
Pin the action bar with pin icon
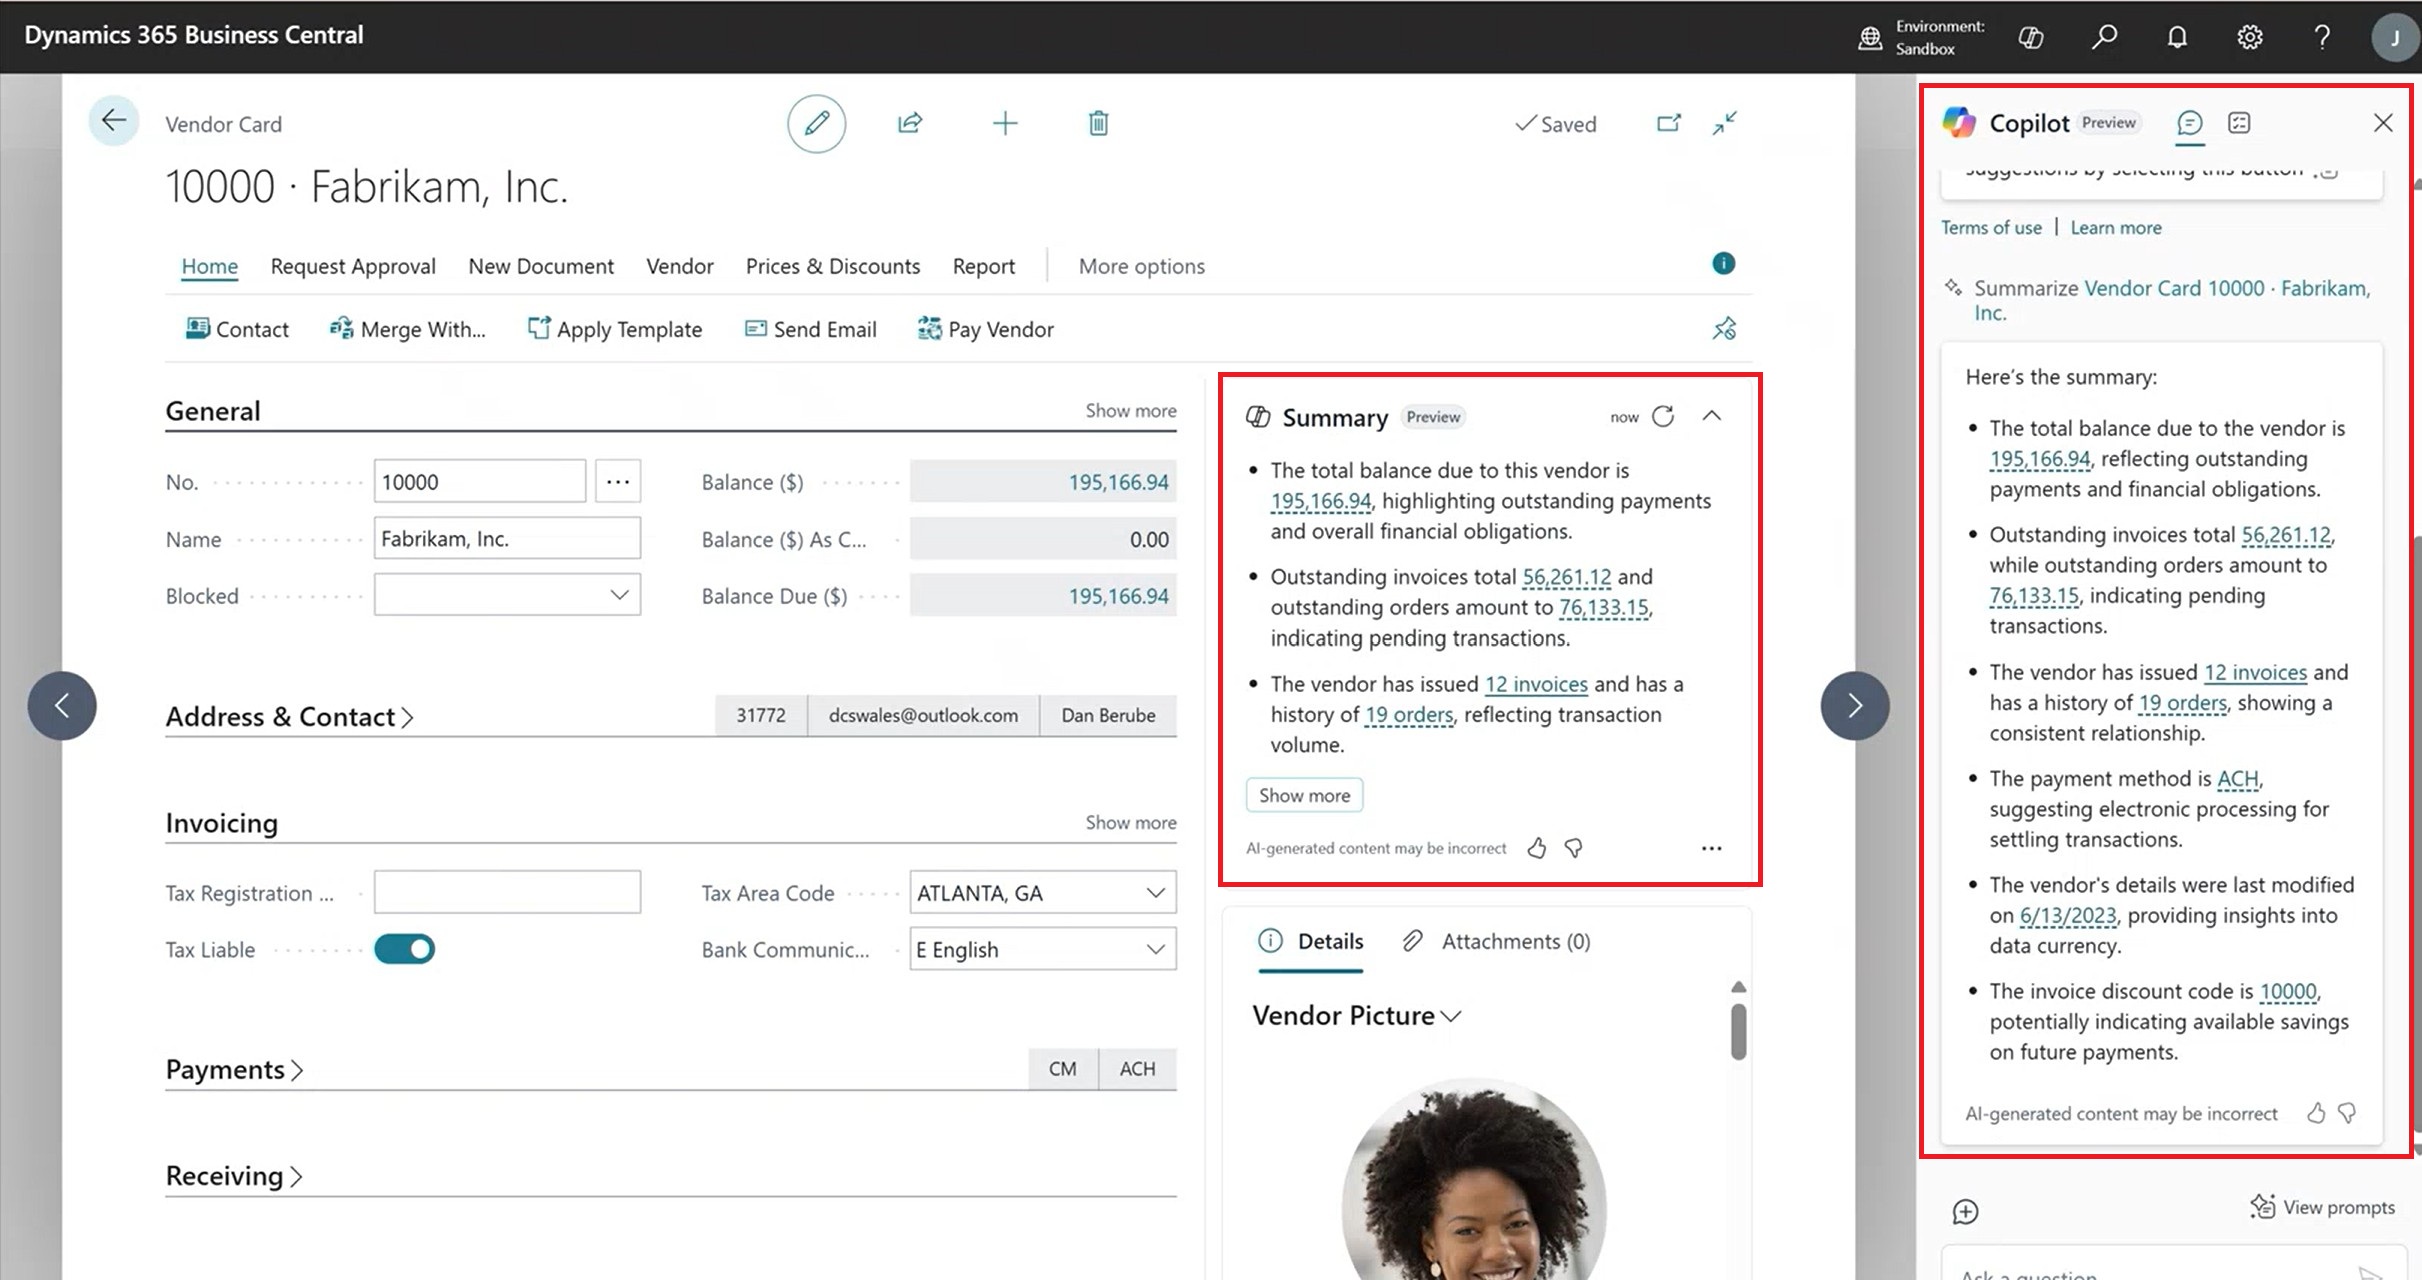click(x=1724, y=328)
